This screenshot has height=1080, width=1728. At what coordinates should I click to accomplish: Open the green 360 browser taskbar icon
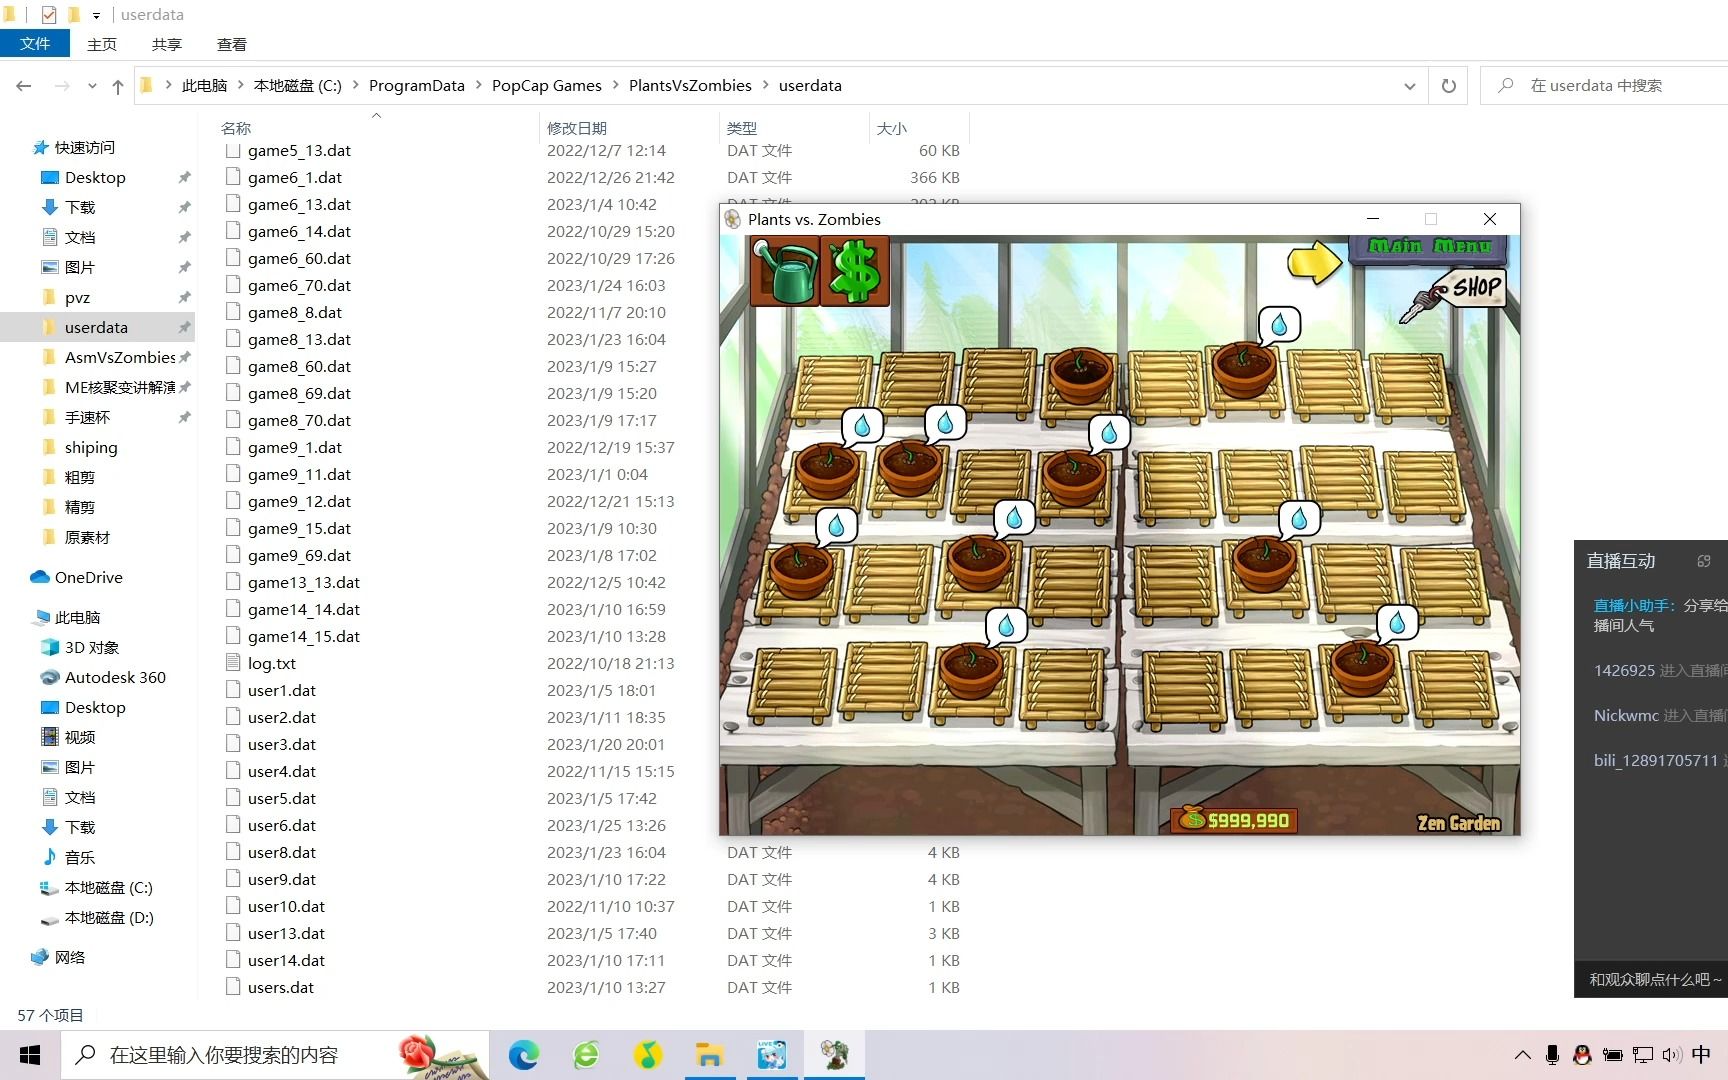pyautogui.click(x=586, y=1055)
